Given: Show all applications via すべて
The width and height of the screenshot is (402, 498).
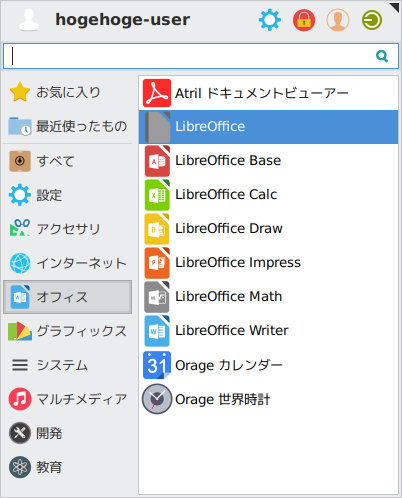Looking at the screenshot, I should point(68,161).
